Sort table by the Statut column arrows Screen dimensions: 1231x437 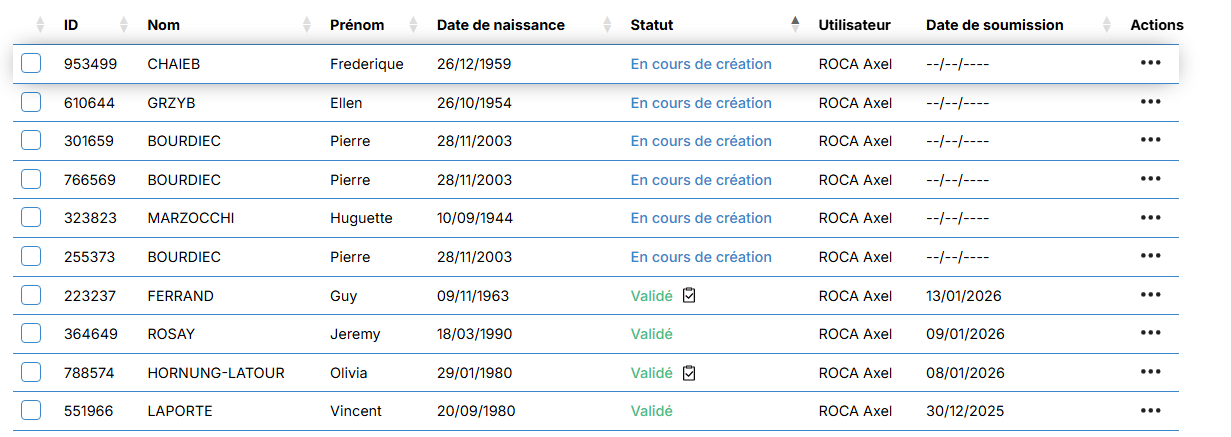(x=795, y=25)
